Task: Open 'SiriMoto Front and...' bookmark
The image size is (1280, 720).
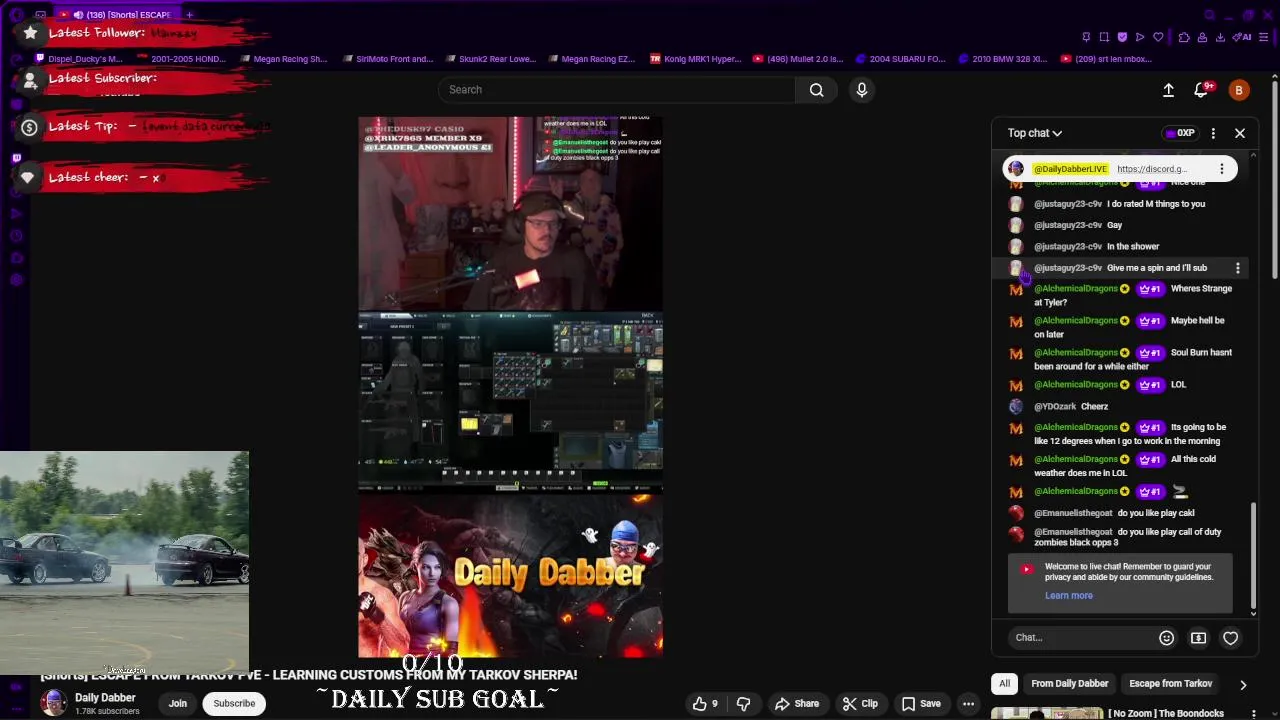Action: (x=386, y=59)
